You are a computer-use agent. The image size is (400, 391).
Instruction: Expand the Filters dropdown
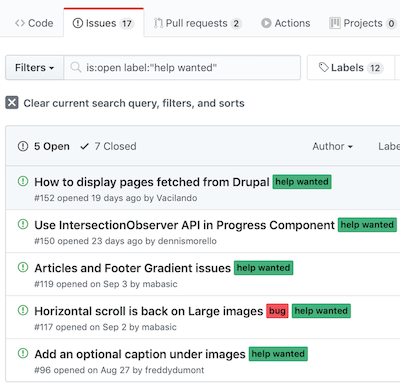coord(34,68)
